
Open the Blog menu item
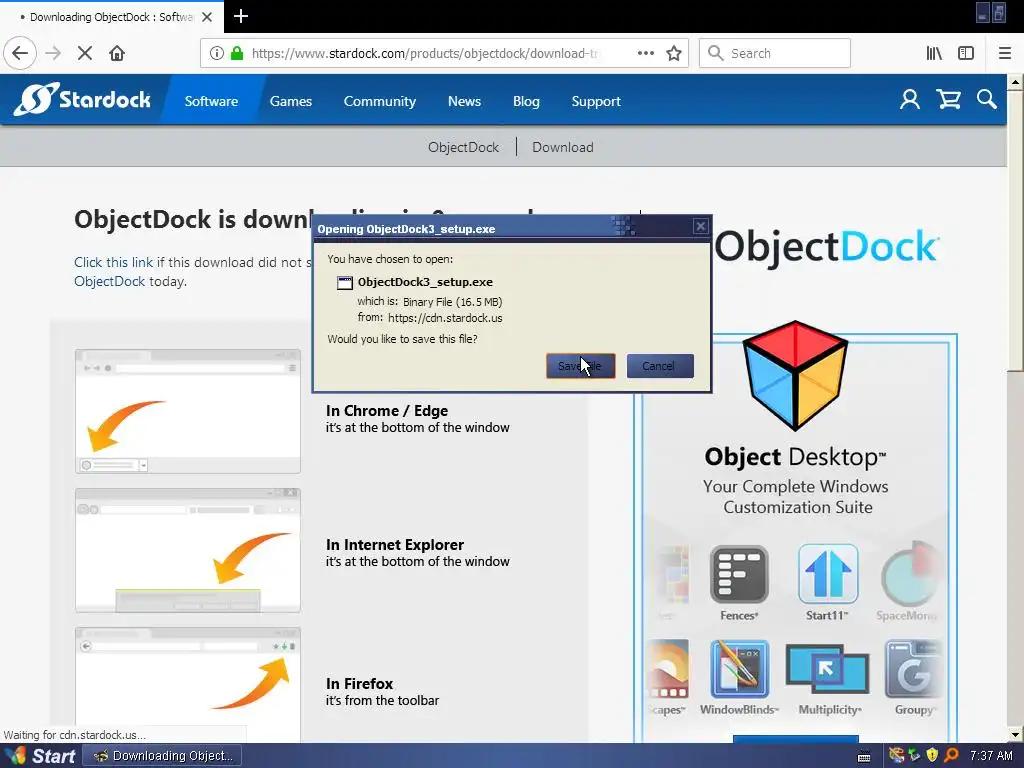(526, 101)
